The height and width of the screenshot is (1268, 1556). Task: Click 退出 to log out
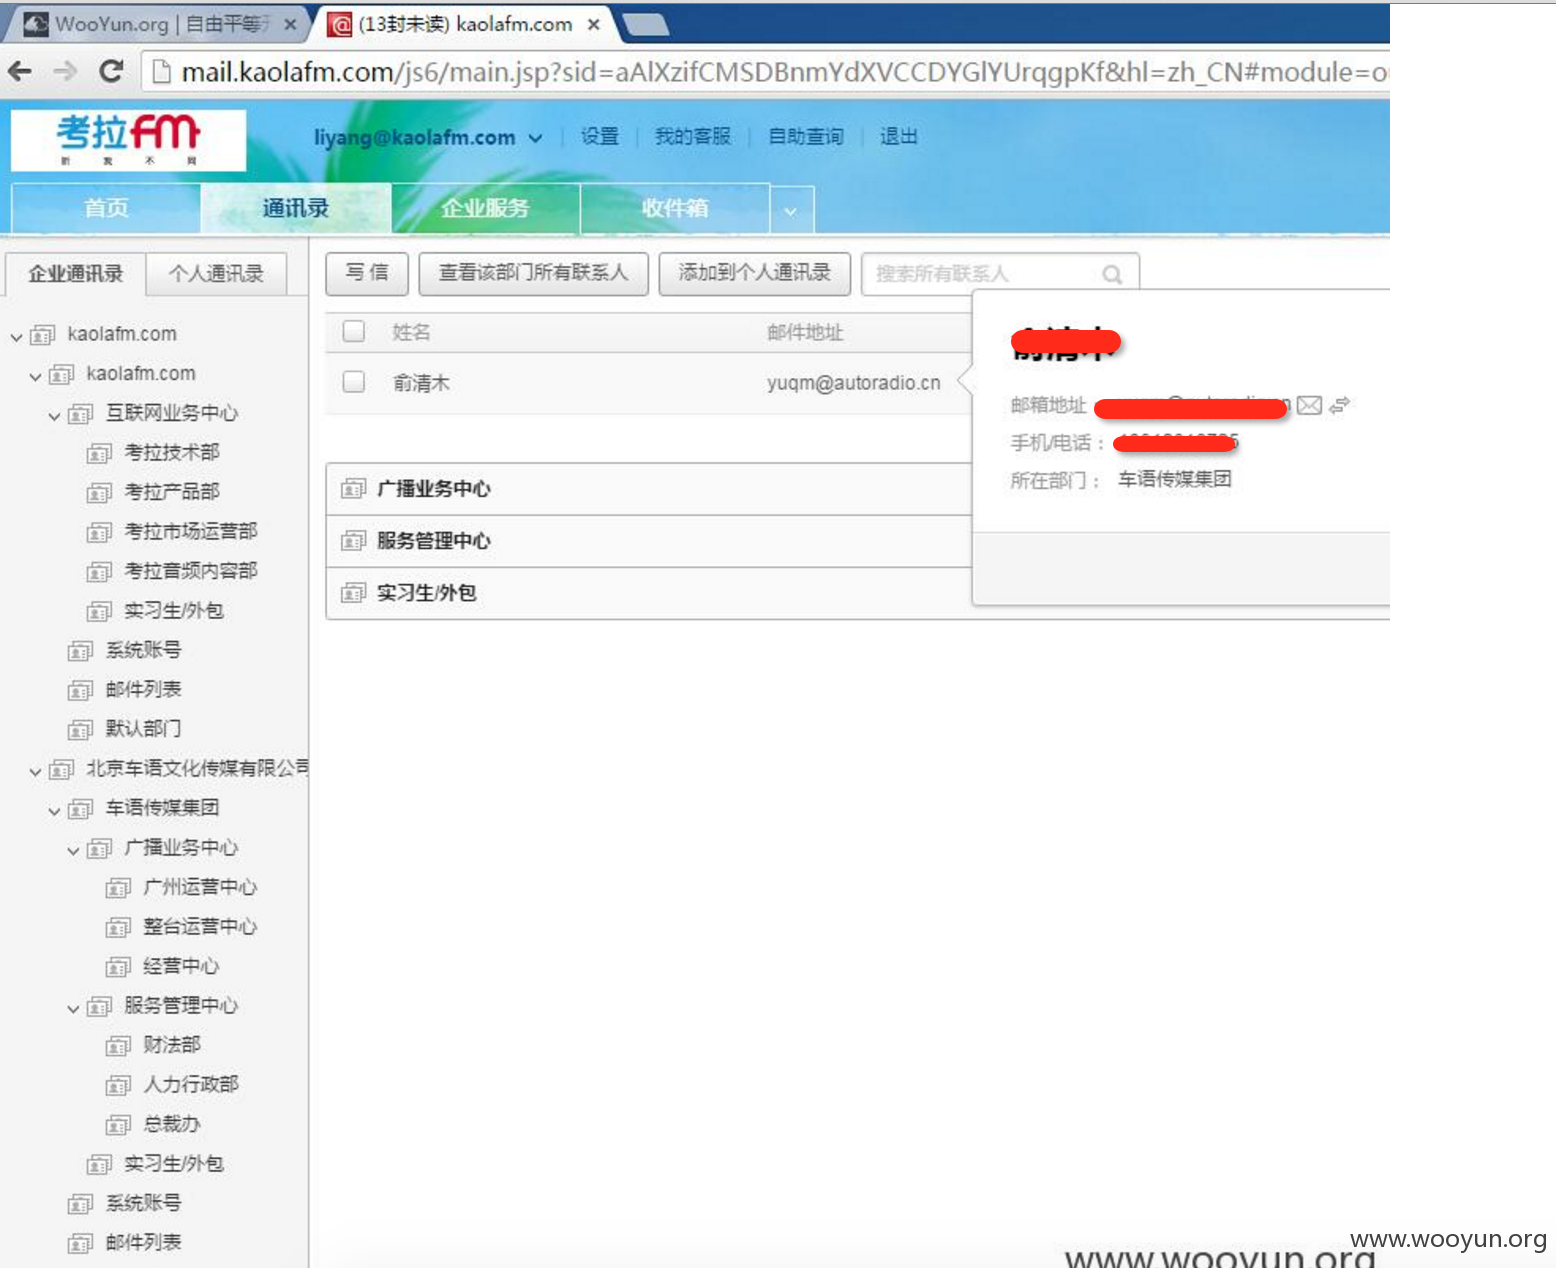pos(898,137)
